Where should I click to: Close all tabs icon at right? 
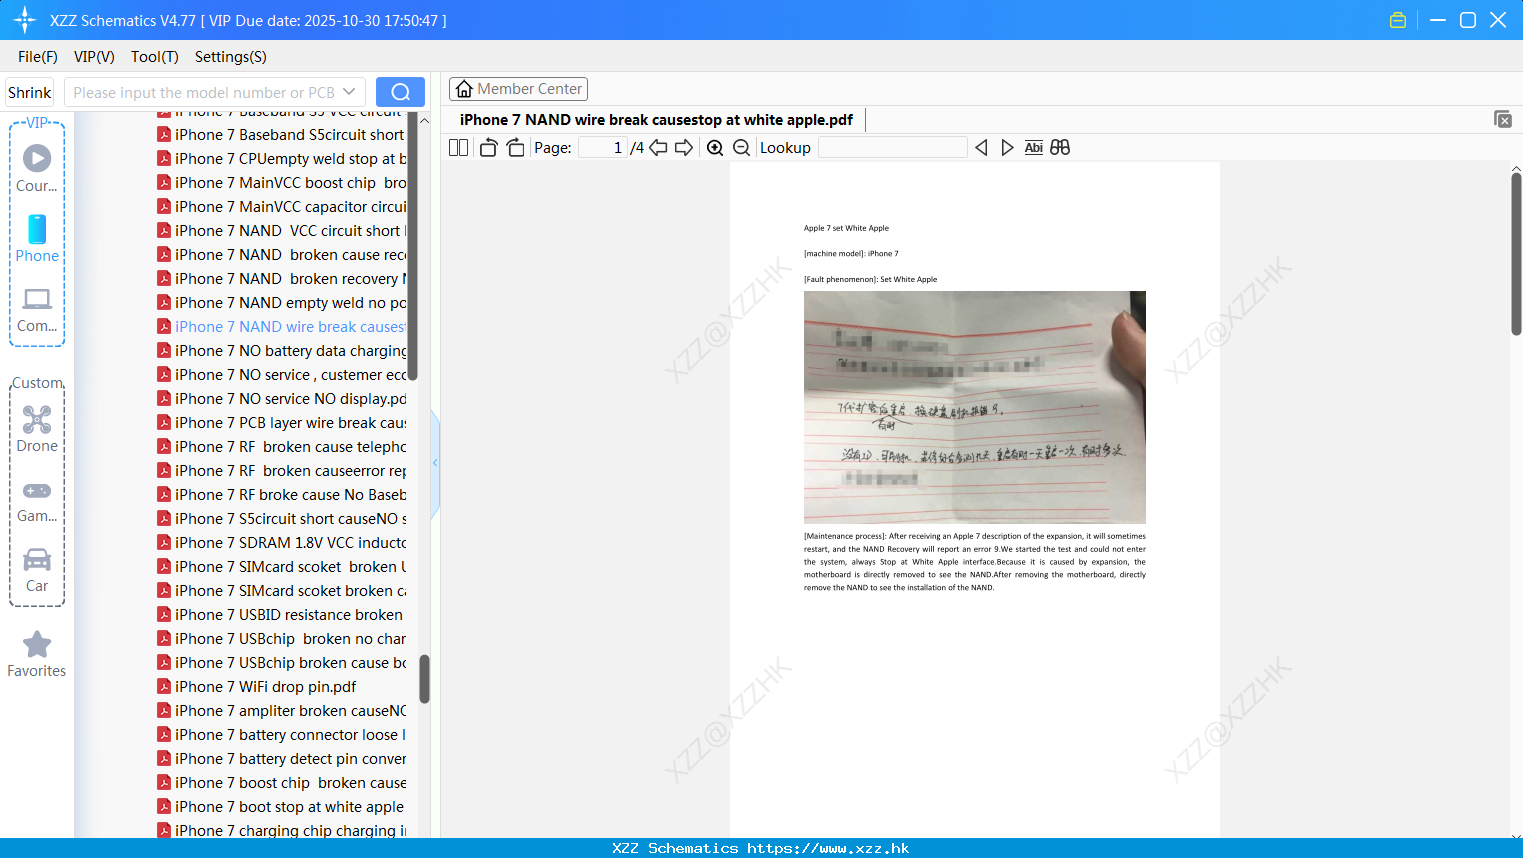pyautogui.click(x=1502, y=119)
